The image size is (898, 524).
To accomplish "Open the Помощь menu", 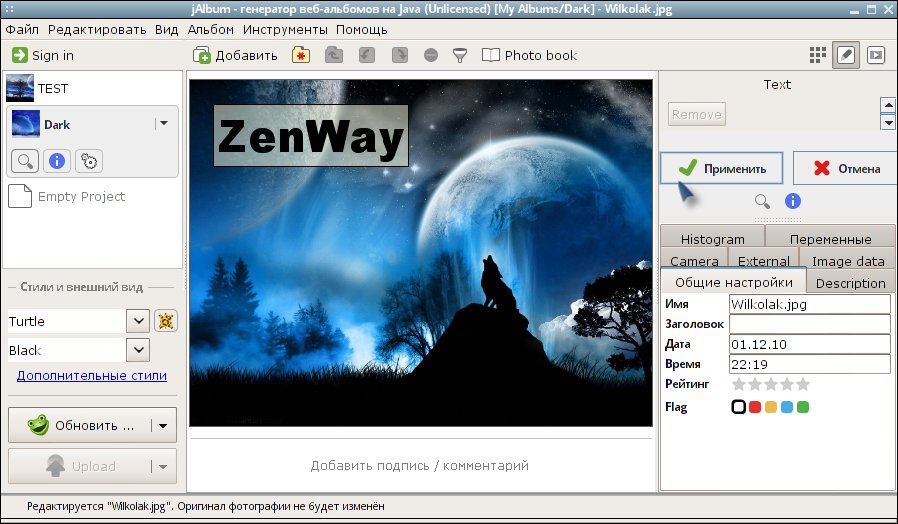I will 362,30.
